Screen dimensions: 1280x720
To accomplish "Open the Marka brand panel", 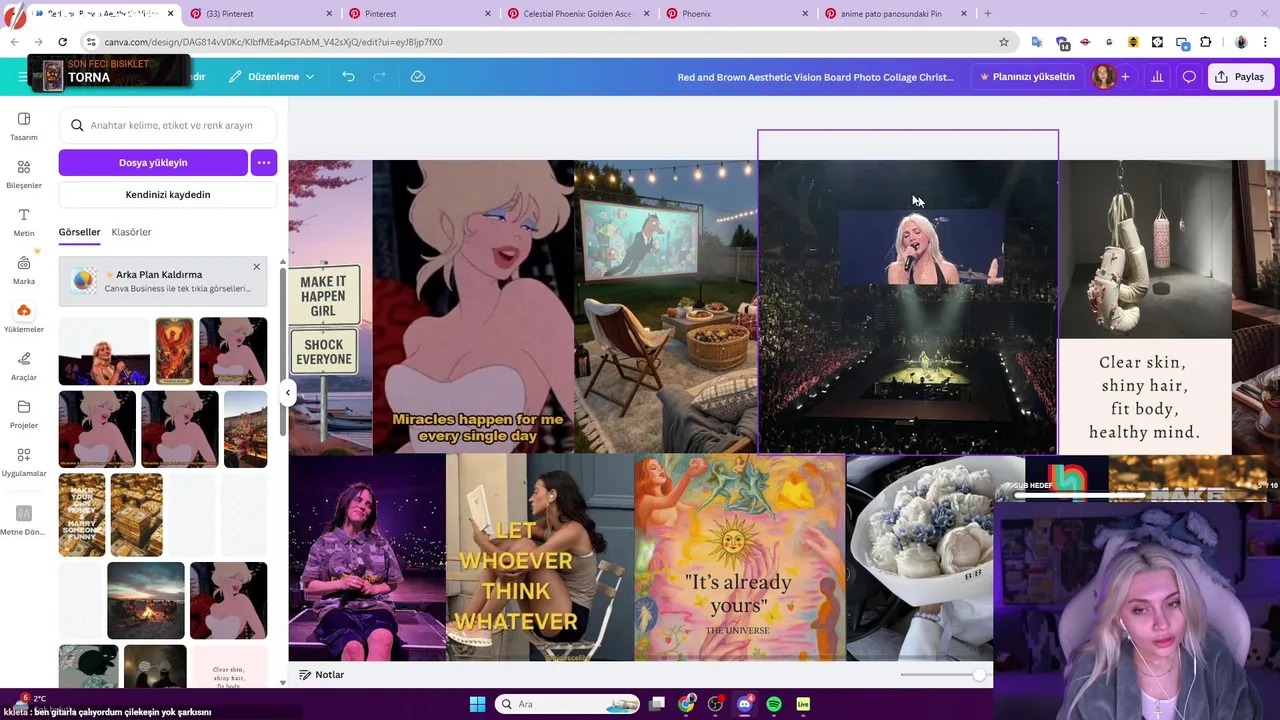I will tap(24, 270).
